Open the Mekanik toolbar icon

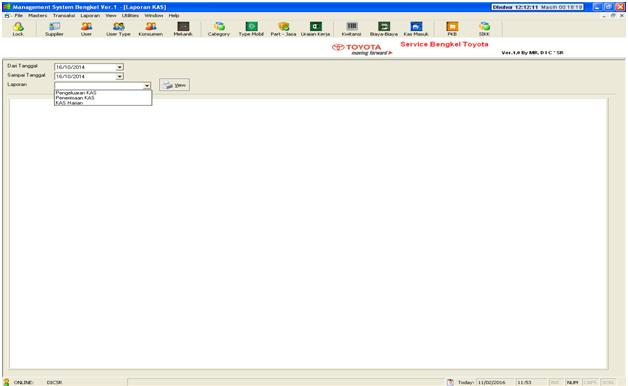pos(183,29)
